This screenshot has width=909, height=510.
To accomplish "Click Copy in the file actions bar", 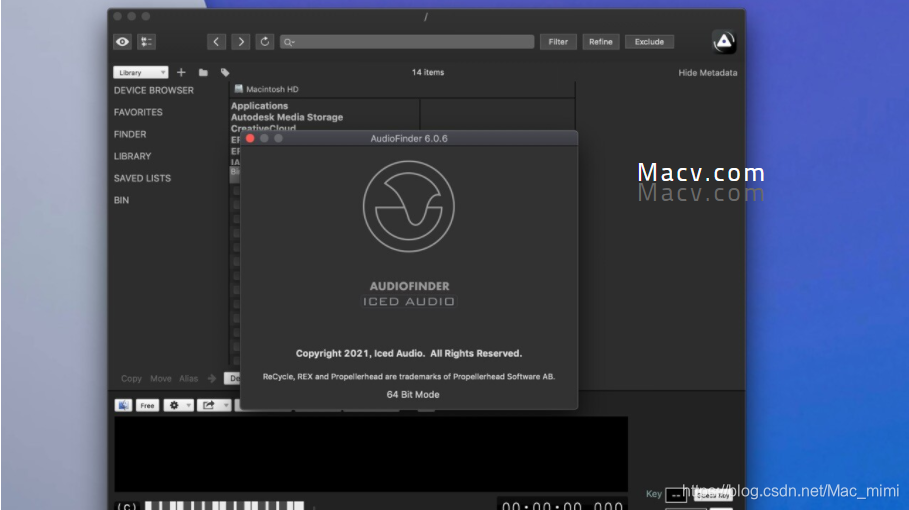I will (x=131, y=378).
